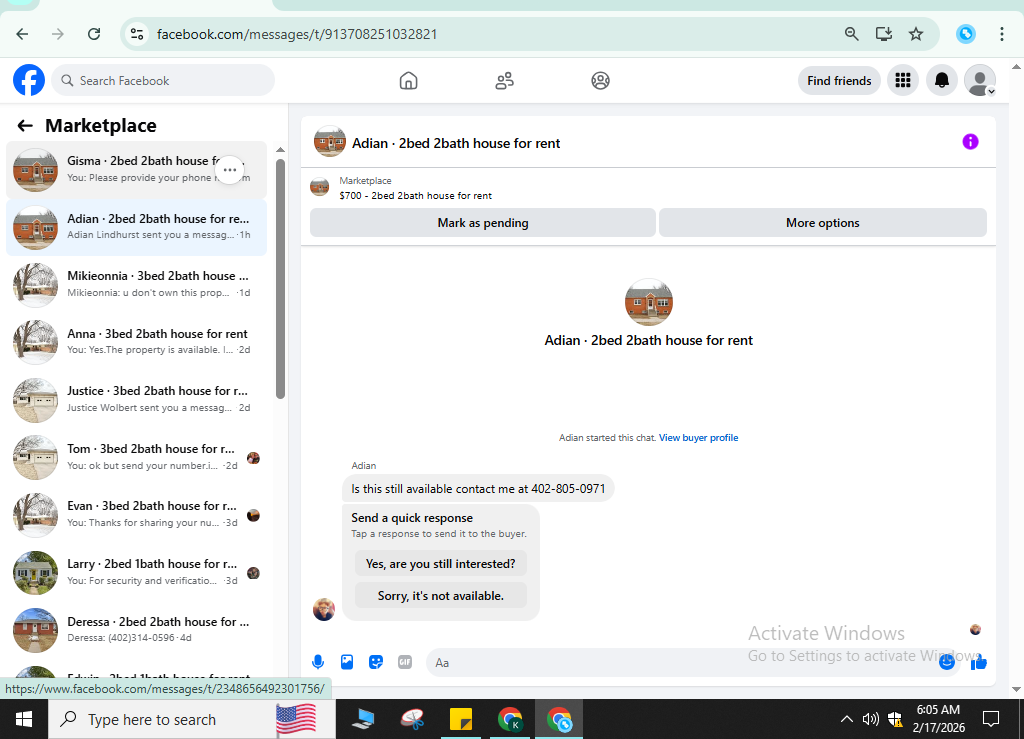Select the Adian 2bed 2bath conversation

(x=136, y=227)
